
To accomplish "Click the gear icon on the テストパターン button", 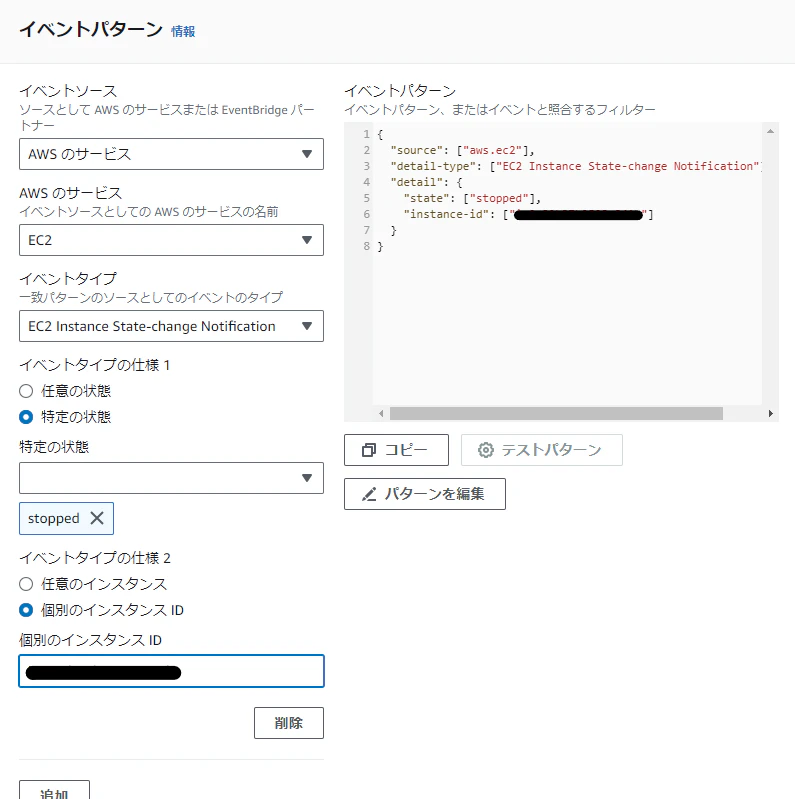I will [486, 450].
